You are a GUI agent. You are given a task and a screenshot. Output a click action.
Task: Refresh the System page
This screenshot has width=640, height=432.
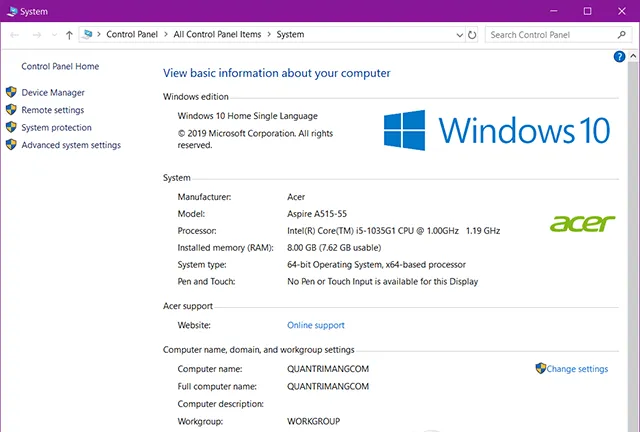coord(472,35)
